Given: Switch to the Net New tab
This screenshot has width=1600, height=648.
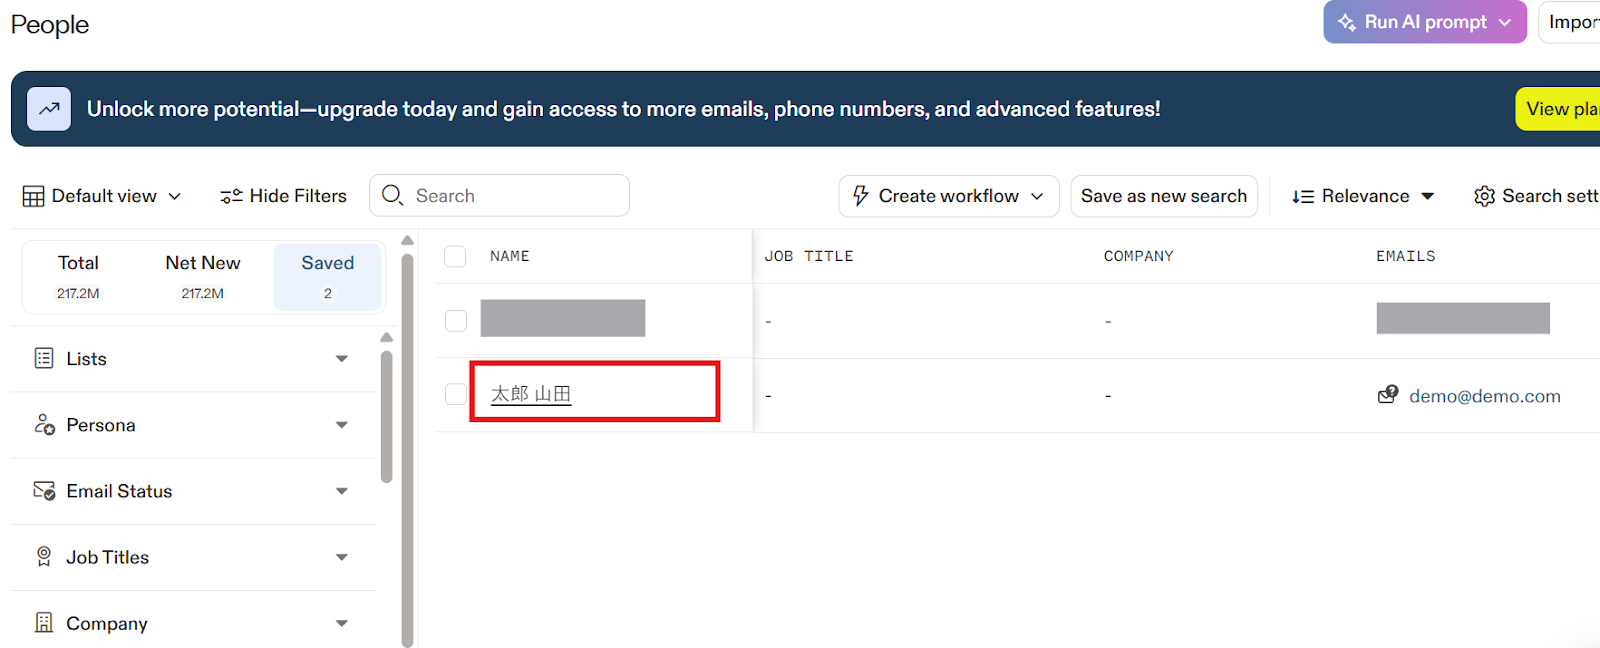Looking at the screenshot, I should (203, 277).
